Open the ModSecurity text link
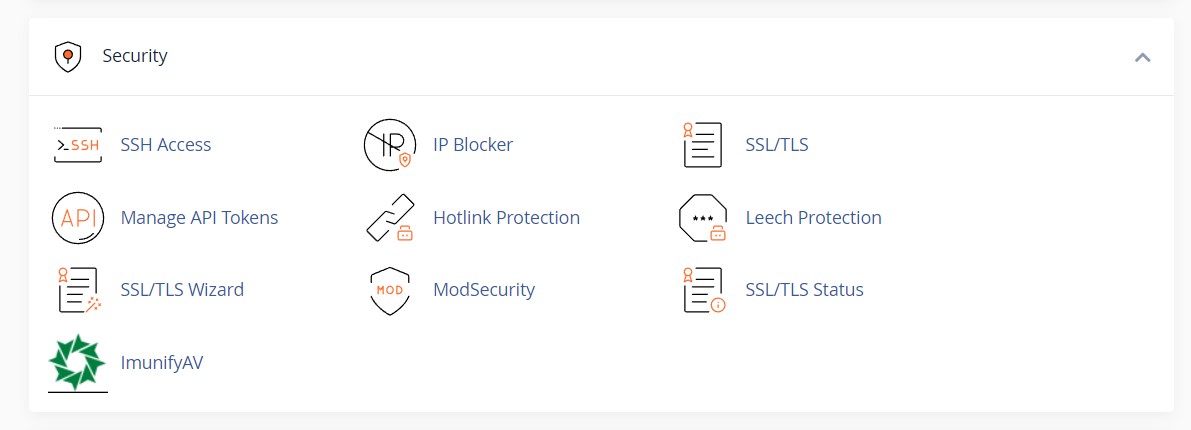This screenshot has height=430, width=1191. [484, 290]
